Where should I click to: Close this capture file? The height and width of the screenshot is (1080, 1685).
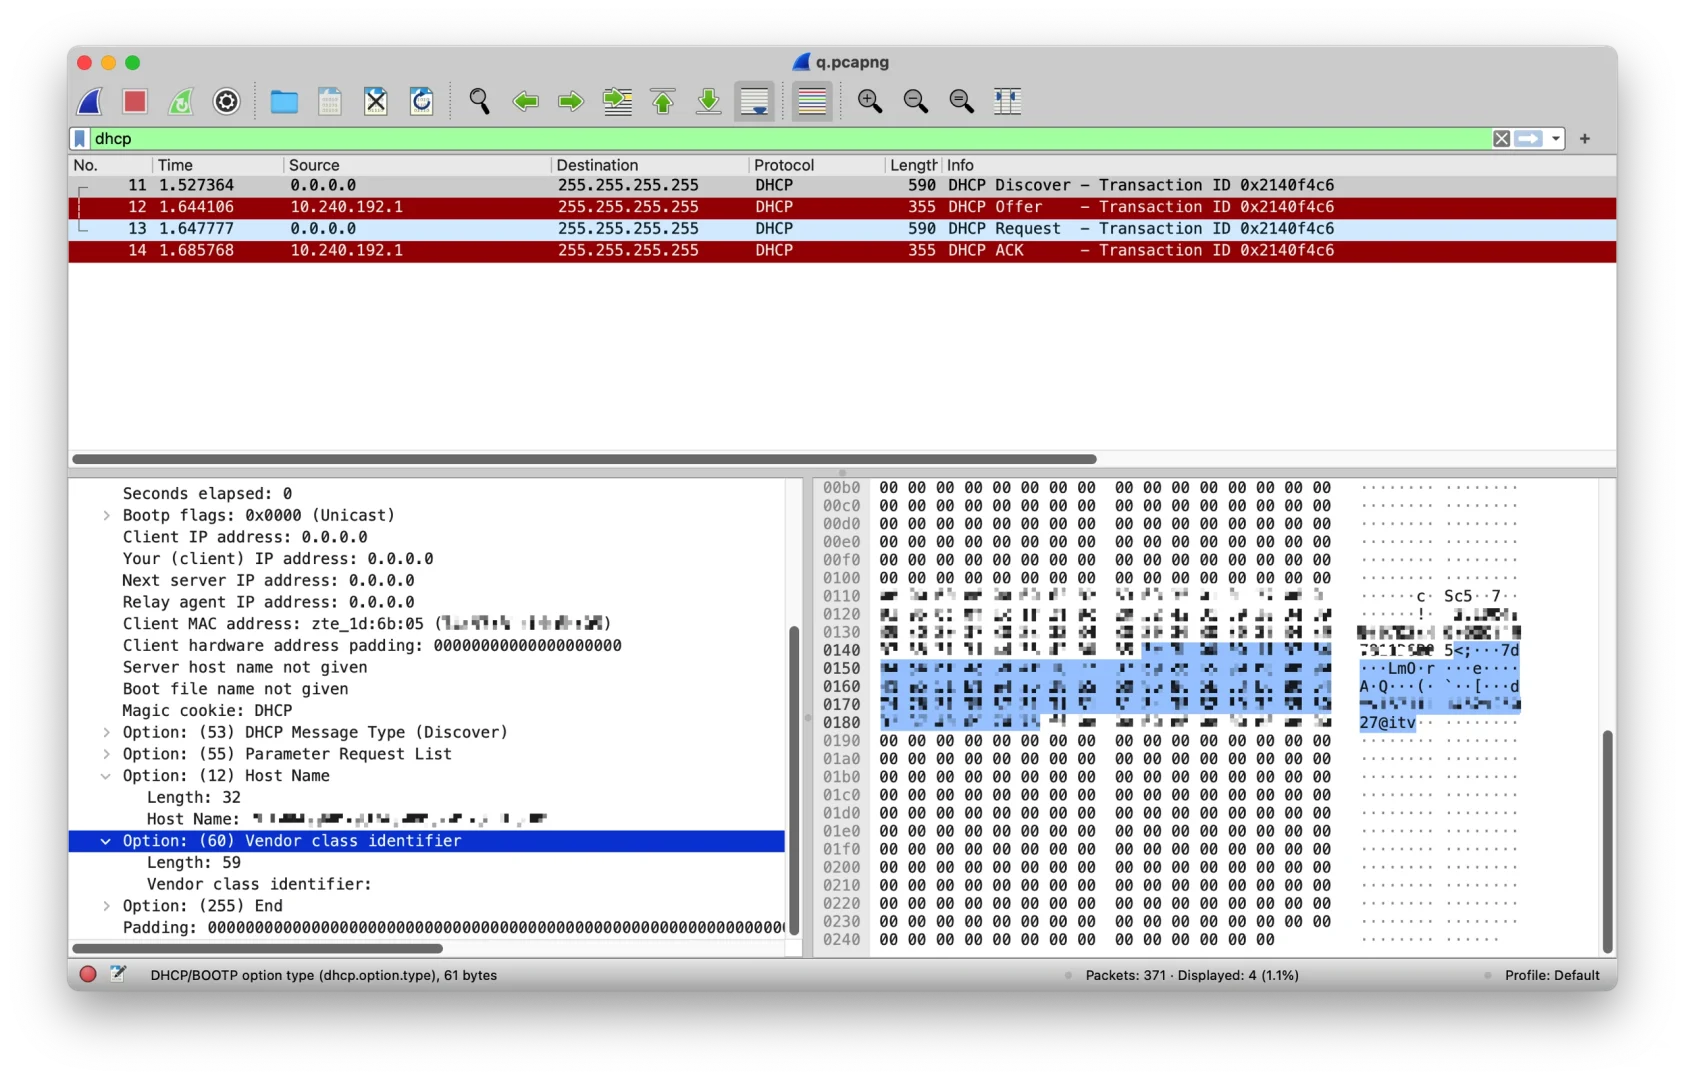click(376, 101)
